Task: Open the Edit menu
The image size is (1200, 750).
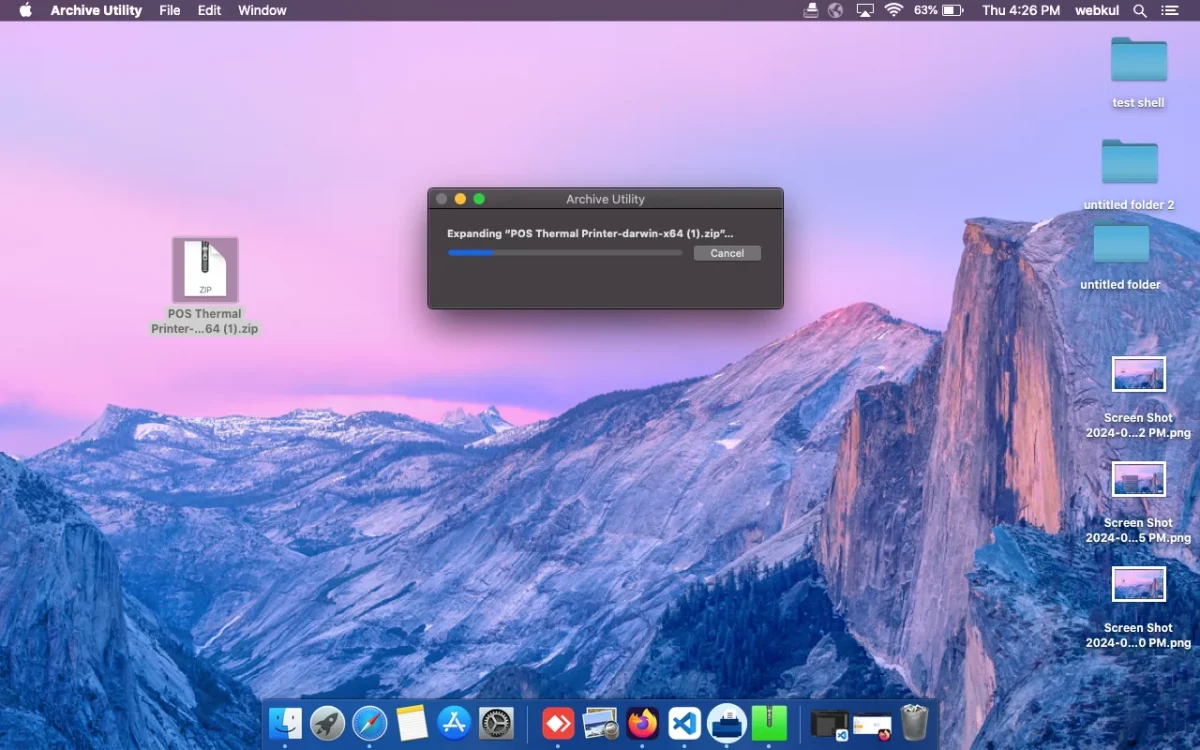Action: point(209,10)
